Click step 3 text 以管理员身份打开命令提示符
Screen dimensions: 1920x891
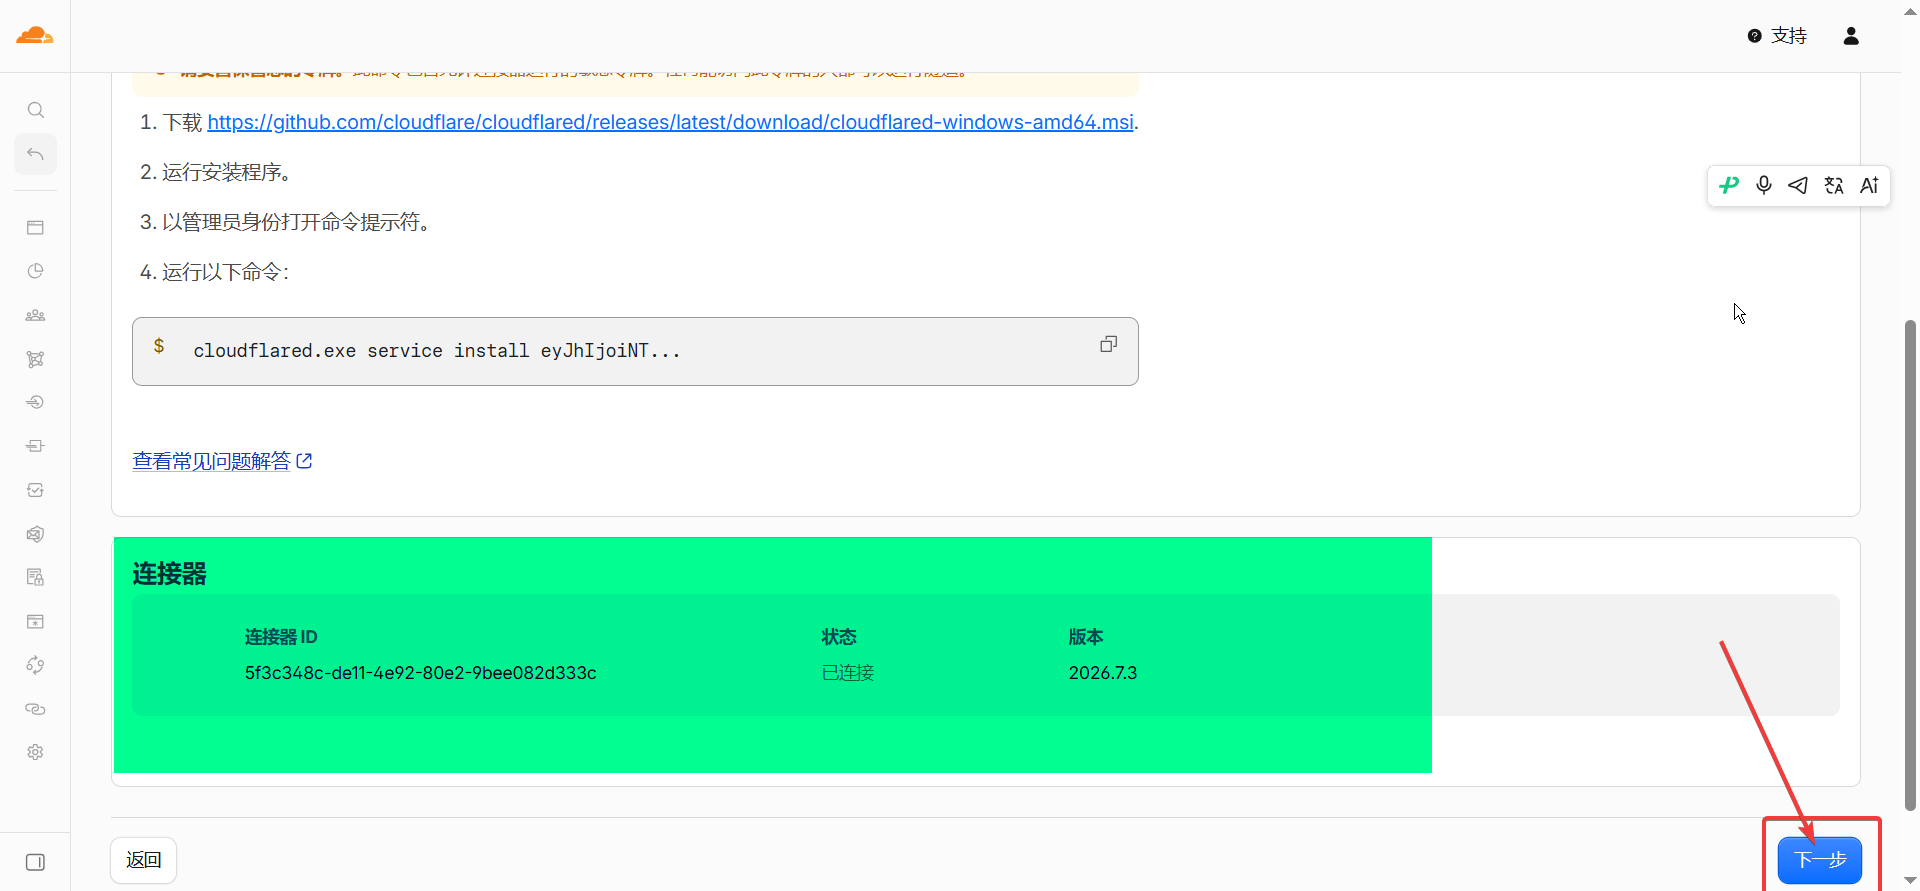tap(296, 222)
